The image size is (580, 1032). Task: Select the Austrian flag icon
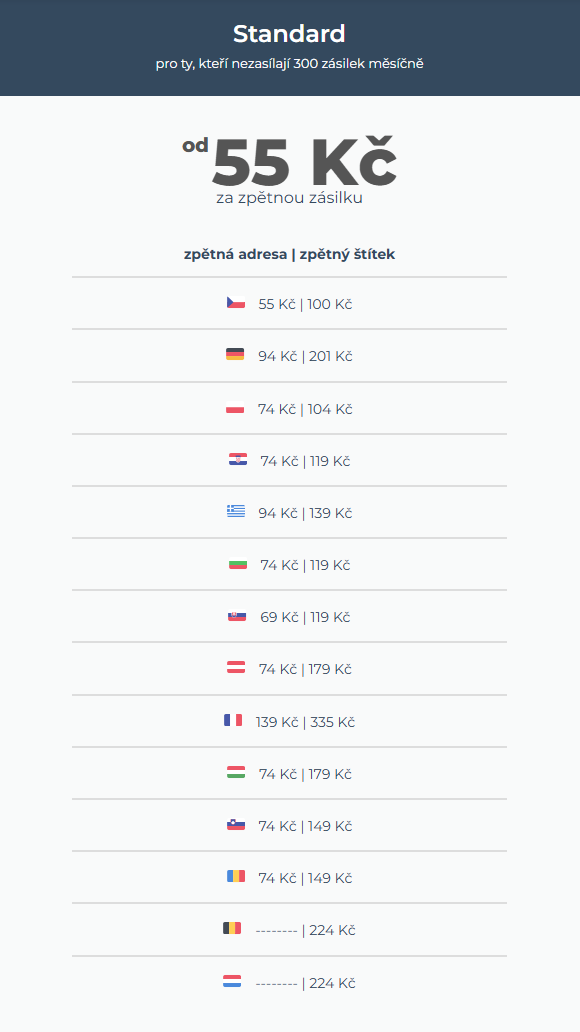pos(236,667)
